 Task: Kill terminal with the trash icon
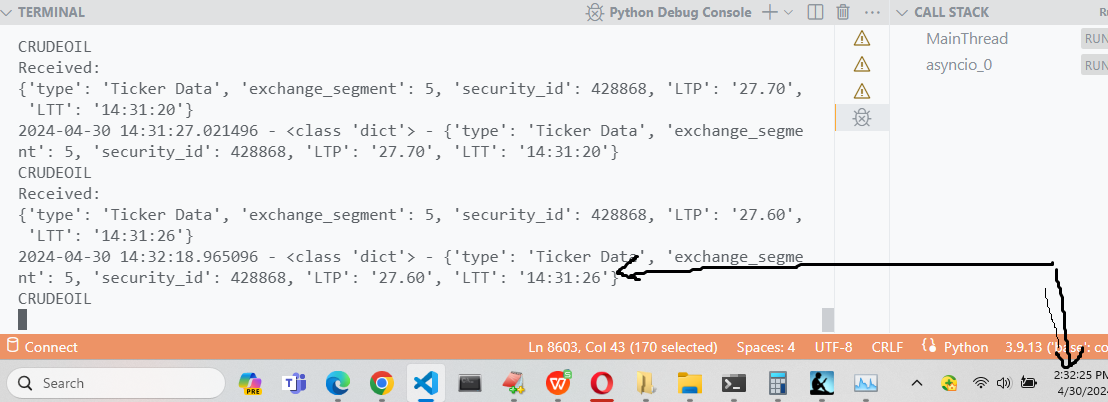pos(843,12)
